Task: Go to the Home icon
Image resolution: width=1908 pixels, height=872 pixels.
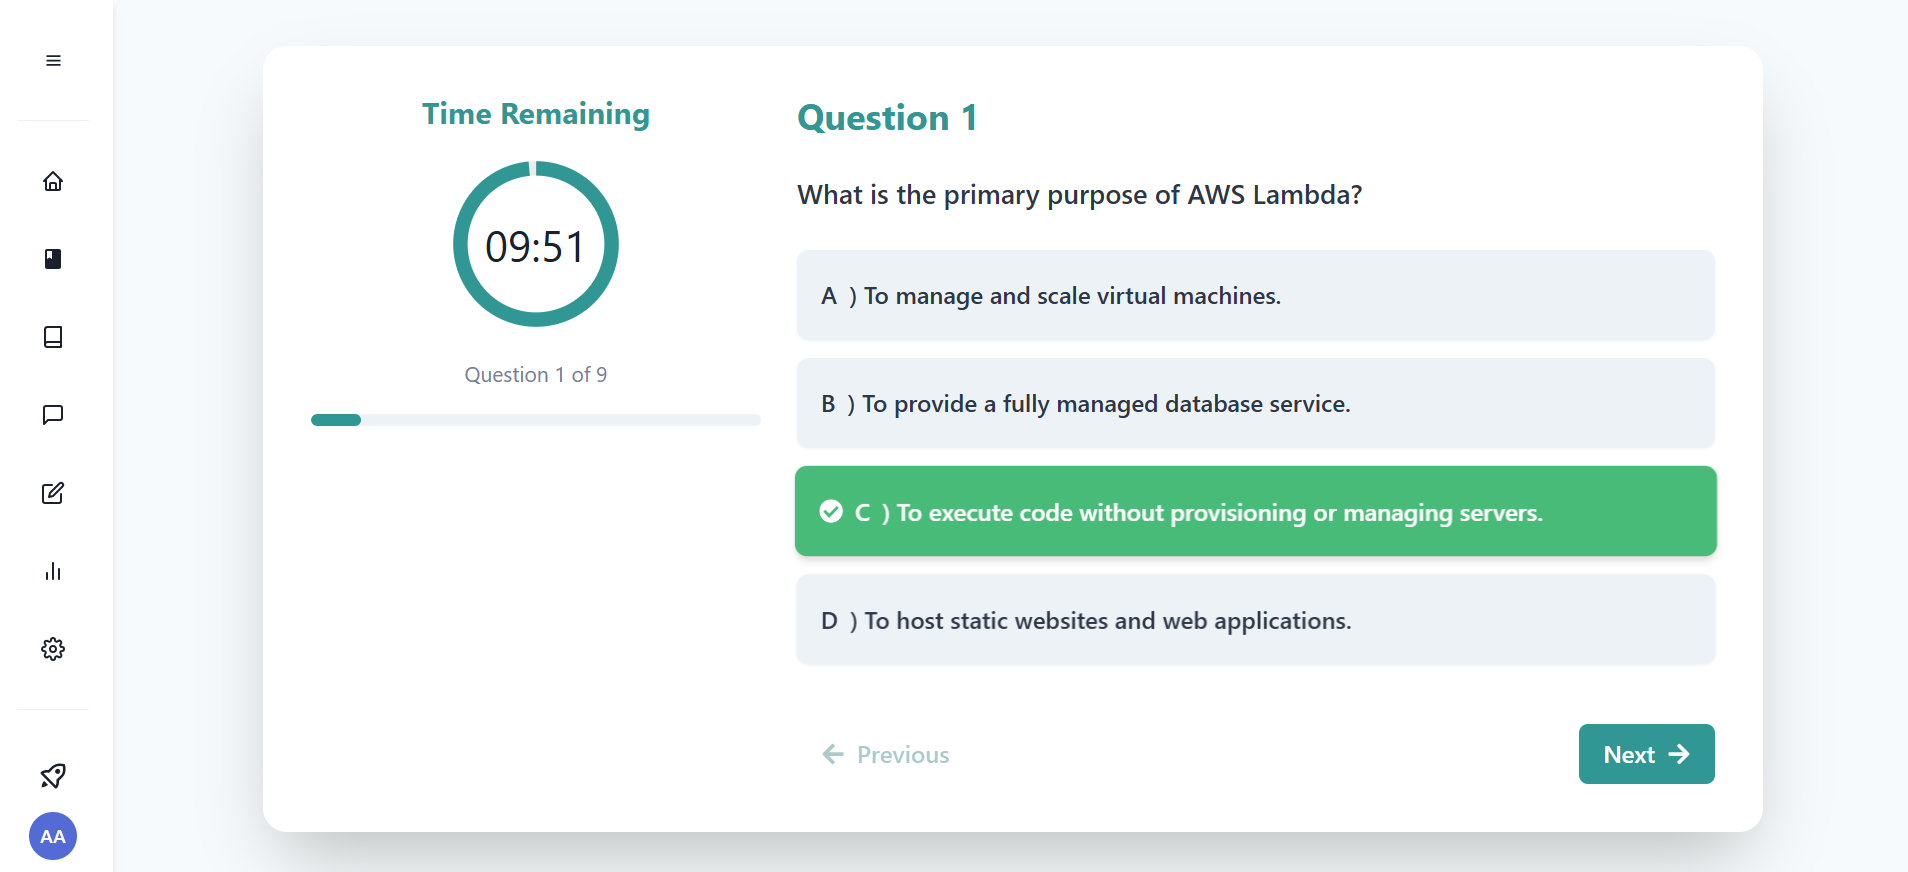Action: click(53, 181)
